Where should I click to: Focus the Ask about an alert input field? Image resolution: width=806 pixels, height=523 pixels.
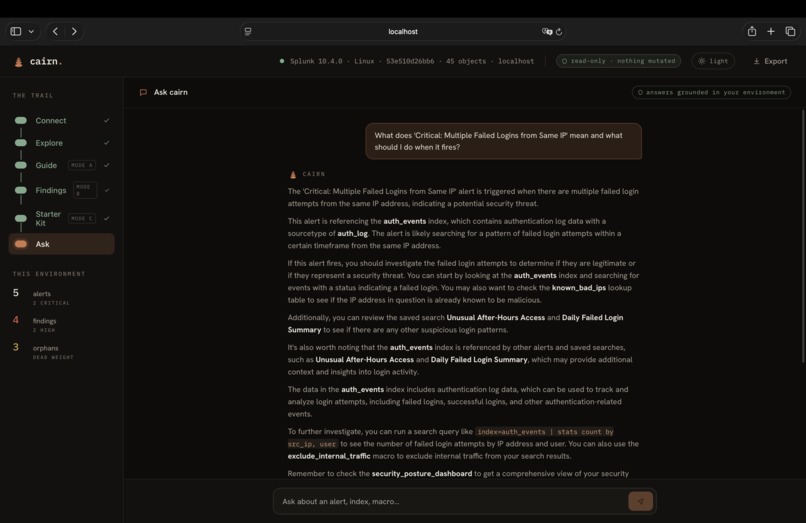451,501
